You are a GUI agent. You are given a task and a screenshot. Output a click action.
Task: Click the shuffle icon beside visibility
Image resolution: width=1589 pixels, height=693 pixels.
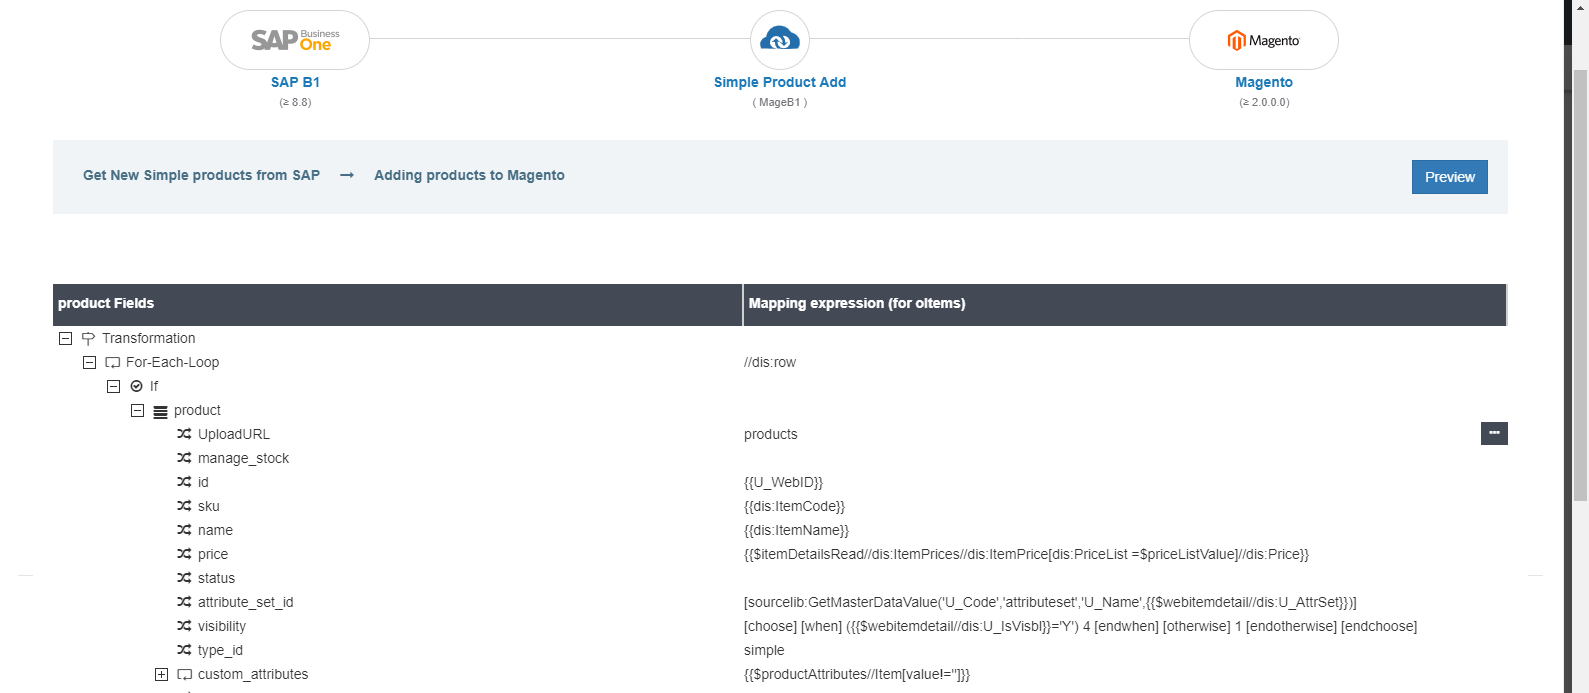coord(184,626)
